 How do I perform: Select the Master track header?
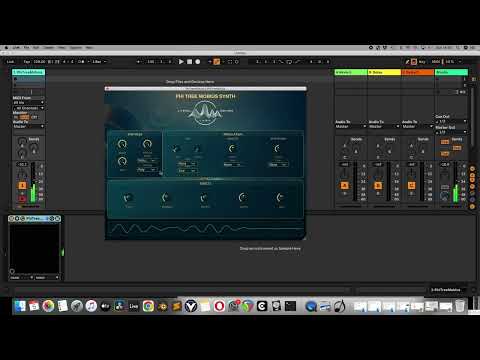coord(451,72)
